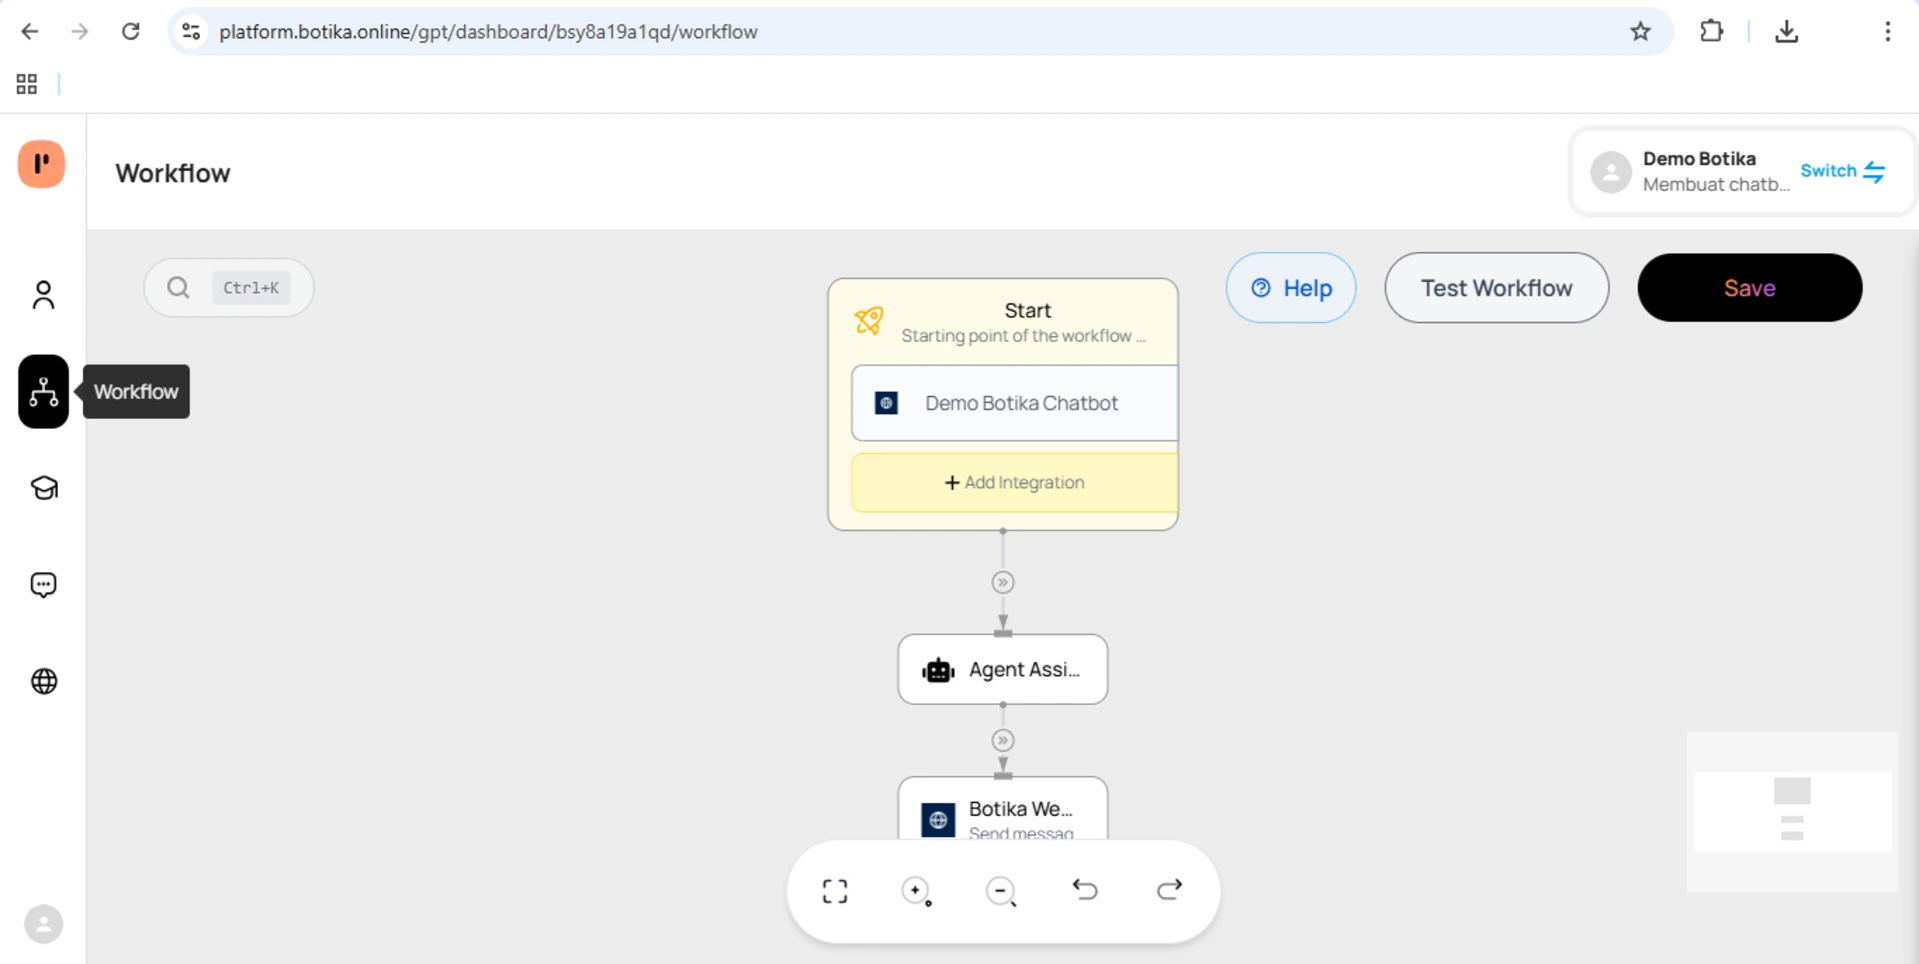Zoom out using the minus icon below the canvas
The image size is (1919, 964).
(1001, 890)
